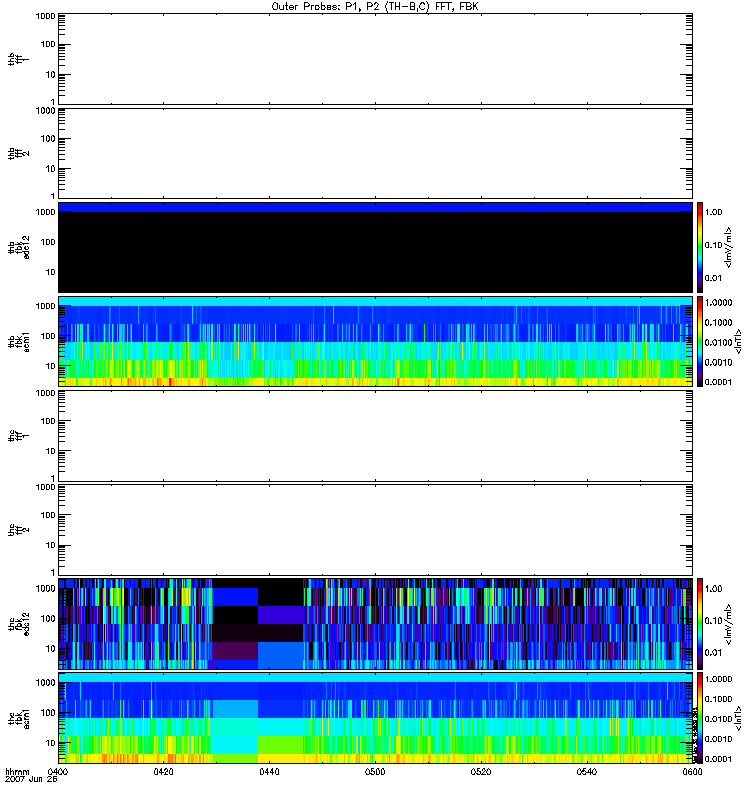Click the "0.0010" label on thc scm1 color bar
Image resolution: width=750 pixels, height=800 pixels.
[718, 739]
